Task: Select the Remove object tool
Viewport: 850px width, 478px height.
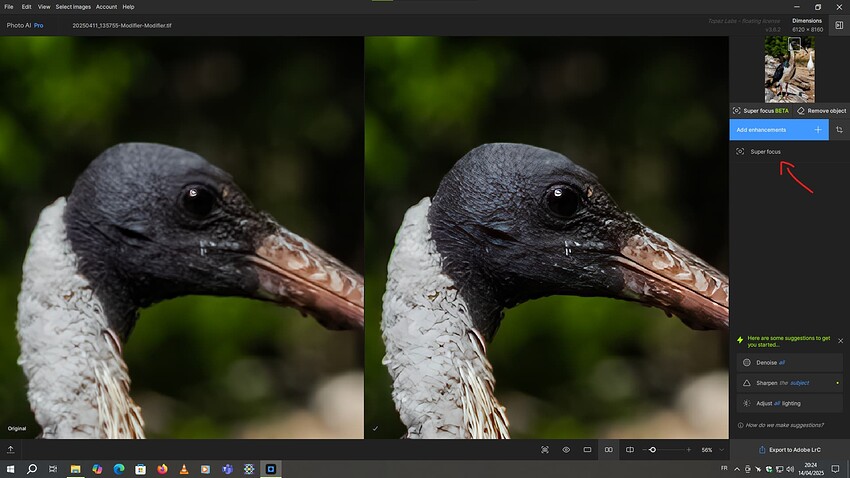Action: coord(821,111)
